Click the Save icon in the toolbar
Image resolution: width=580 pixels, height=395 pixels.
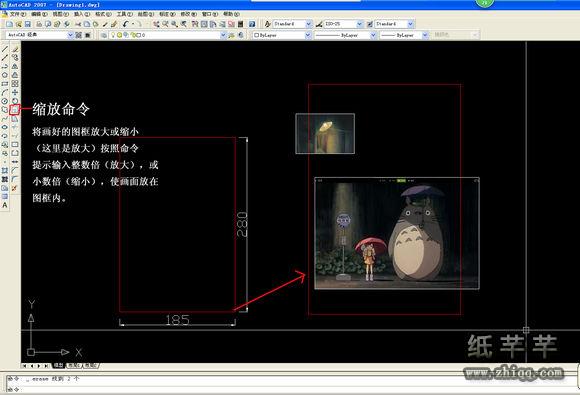tap(28, 24)
